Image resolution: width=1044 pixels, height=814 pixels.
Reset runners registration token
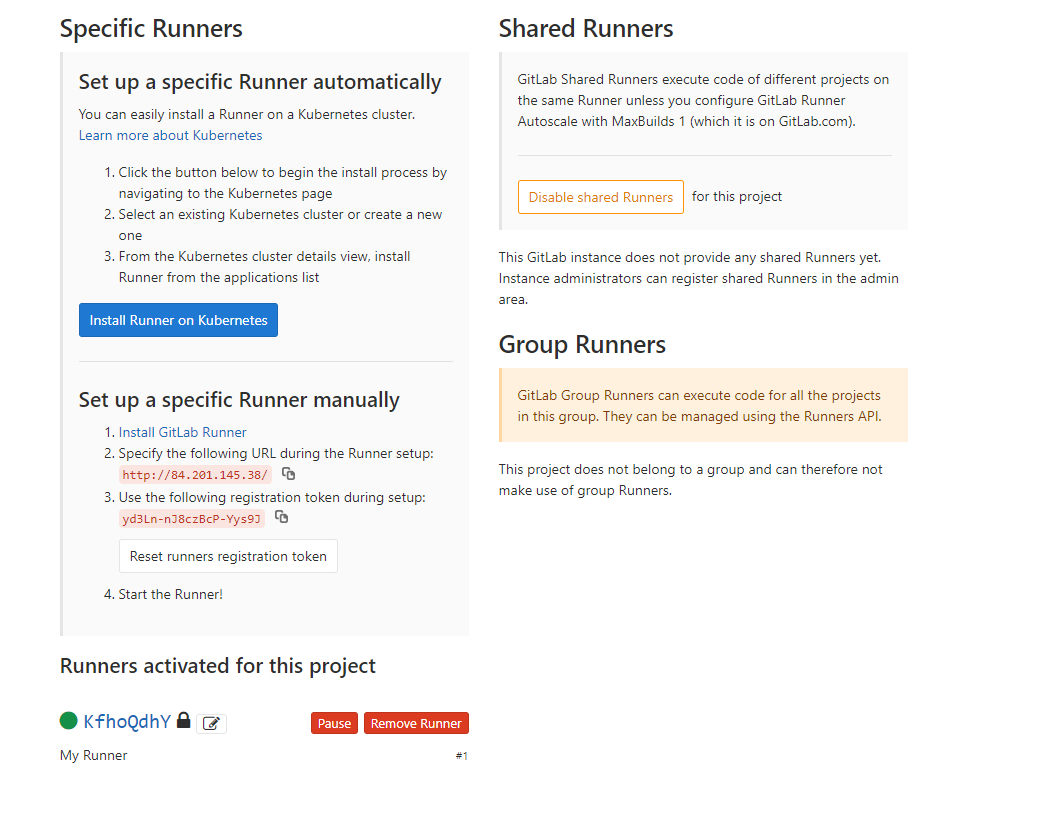coord(228,556)
